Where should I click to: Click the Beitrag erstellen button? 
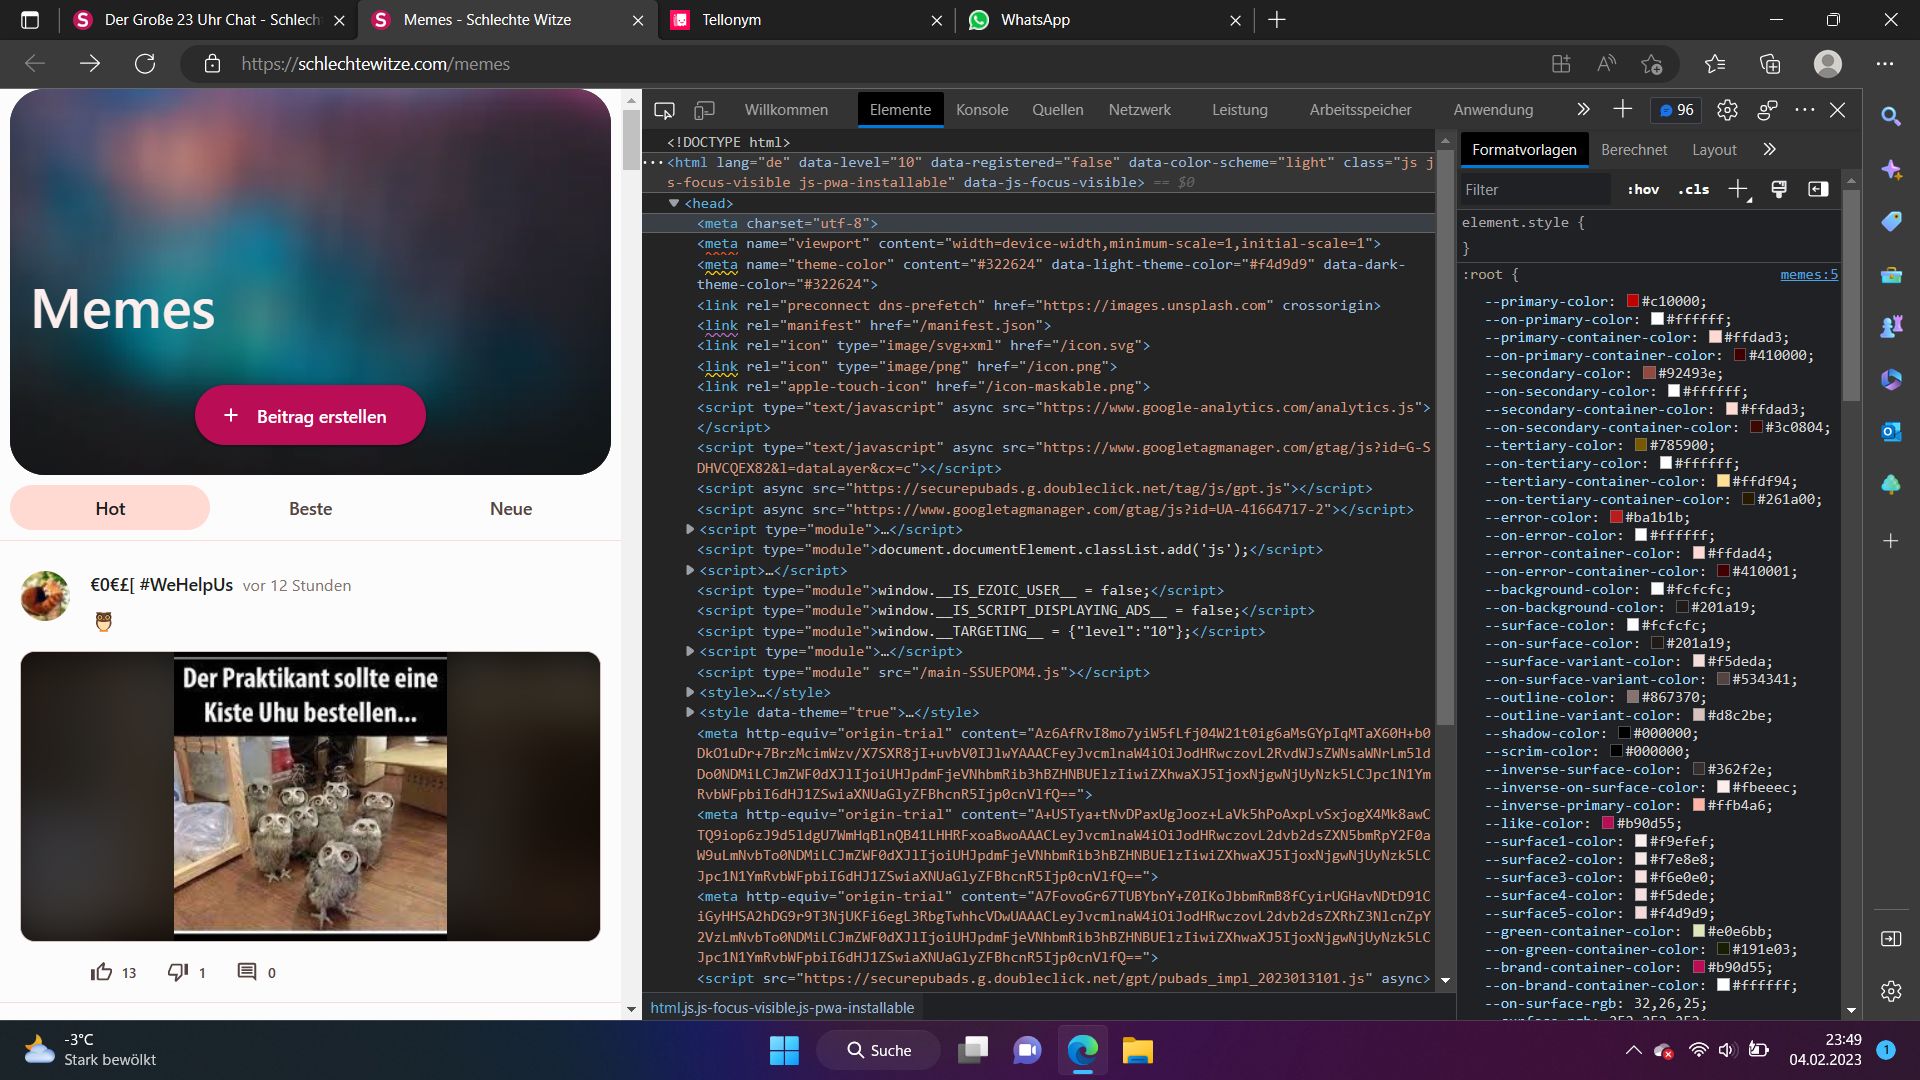[310, 416]
